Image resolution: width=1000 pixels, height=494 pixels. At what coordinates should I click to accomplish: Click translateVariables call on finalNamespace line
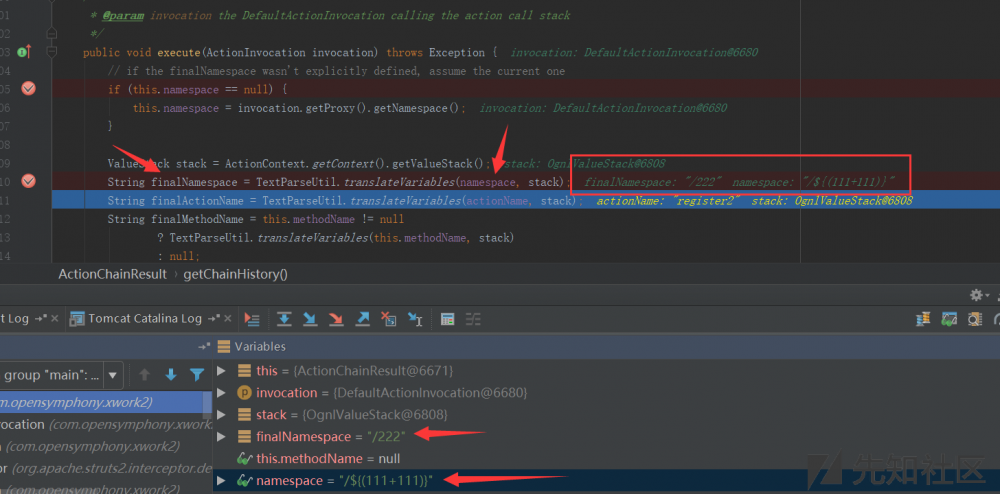(x=398, y=182)
